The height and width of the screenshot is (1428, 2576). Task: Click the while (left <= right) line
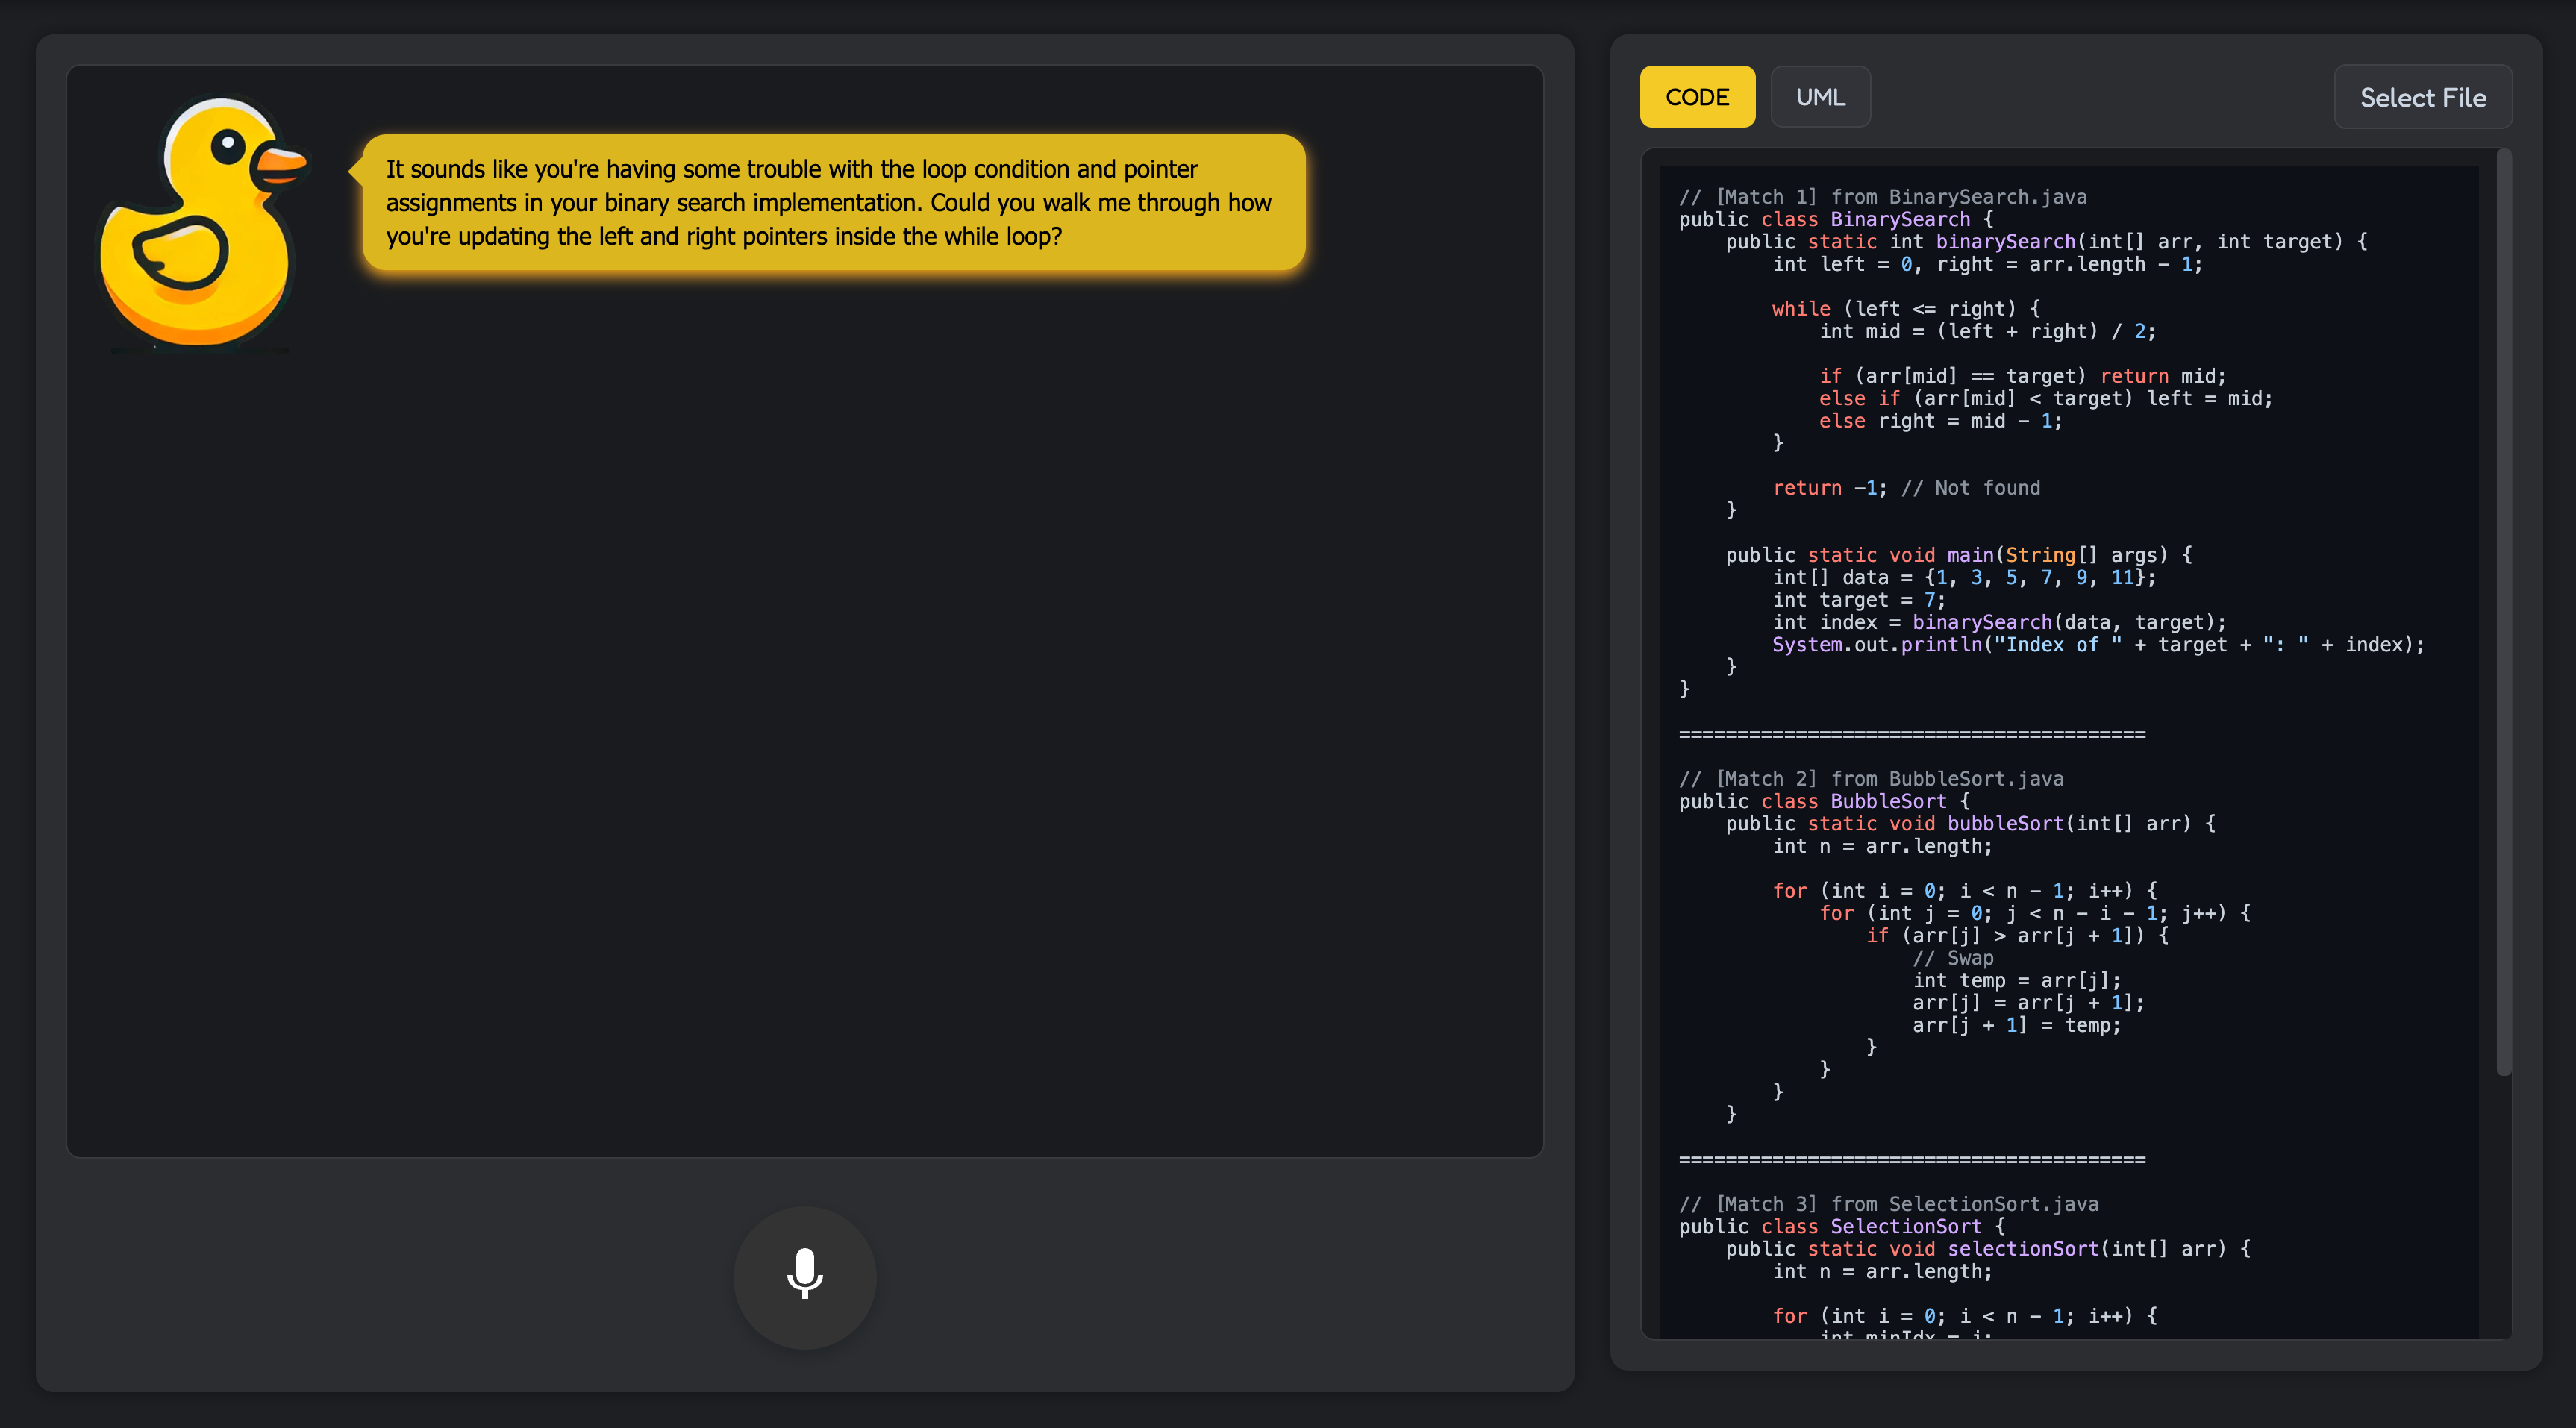[1905, 309]
